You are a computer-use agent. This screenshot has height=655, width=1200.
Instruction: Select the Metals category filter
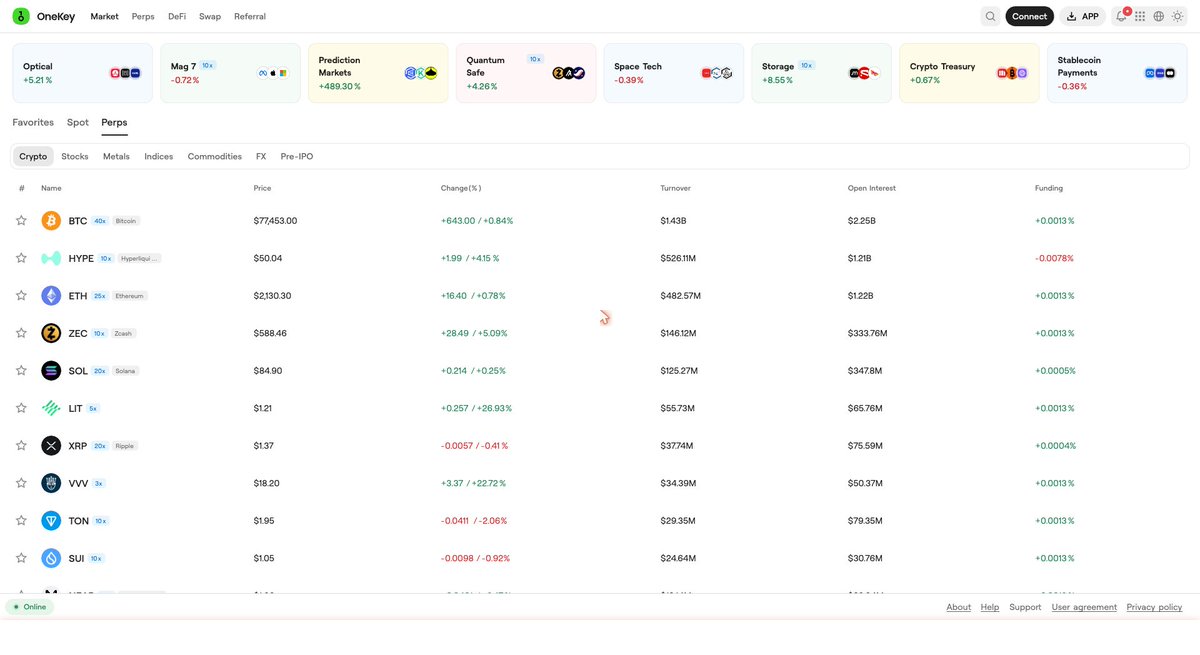point(116,156)
